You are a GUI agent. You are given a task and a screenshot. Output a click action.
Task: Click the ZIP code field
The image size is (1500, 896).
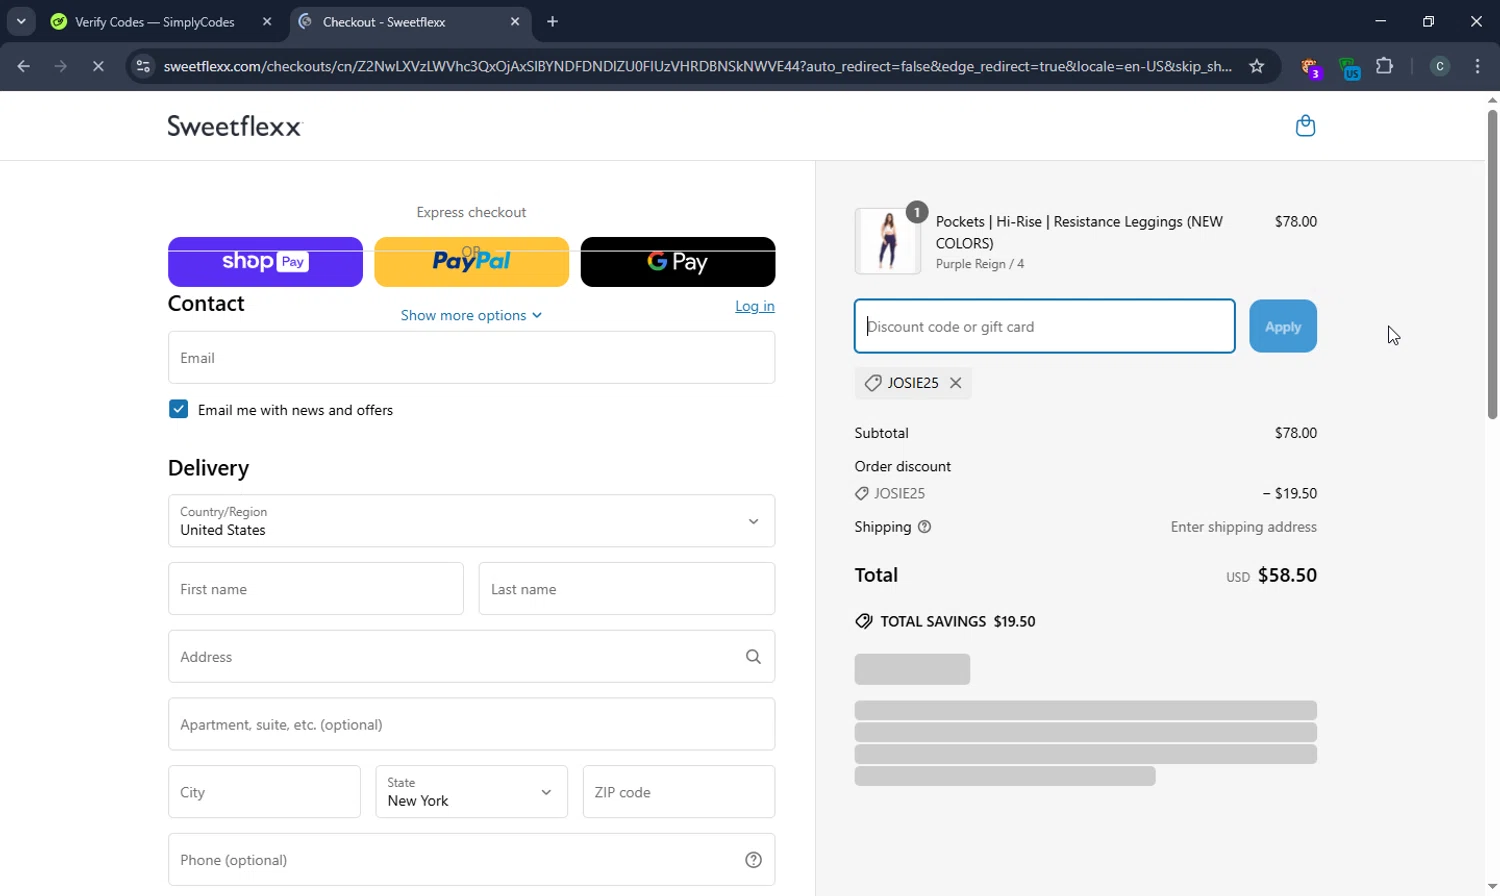click(x=678, y=792)
